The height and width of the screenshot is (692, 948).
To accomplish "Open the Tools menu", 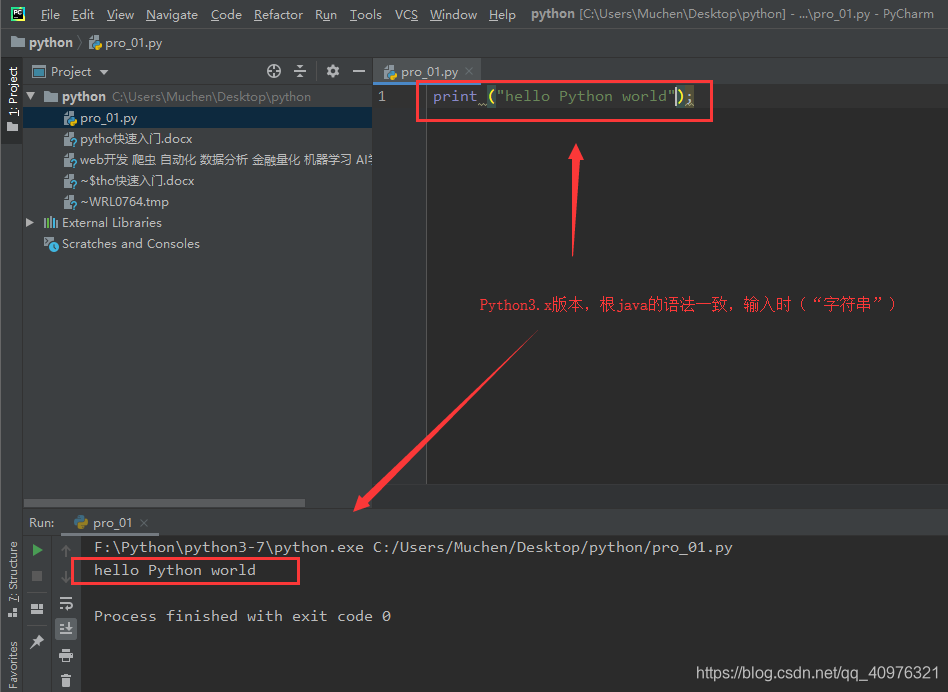I will (x=366, y=15).
